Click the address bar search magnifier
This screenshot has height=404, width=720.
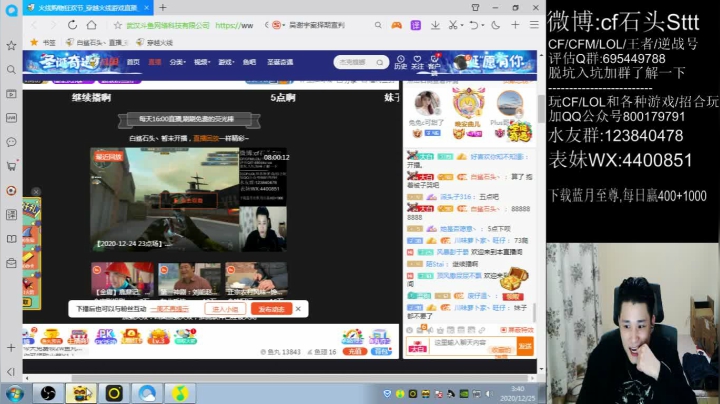click(x=377, y=25)
